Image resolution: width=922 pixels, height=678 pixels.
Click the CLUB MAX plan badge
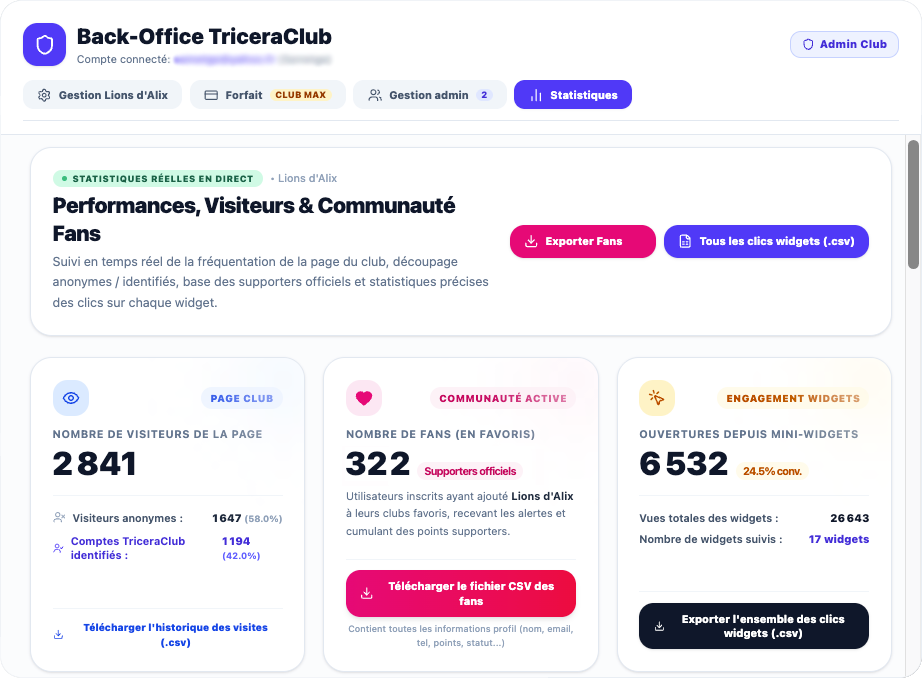300,95
